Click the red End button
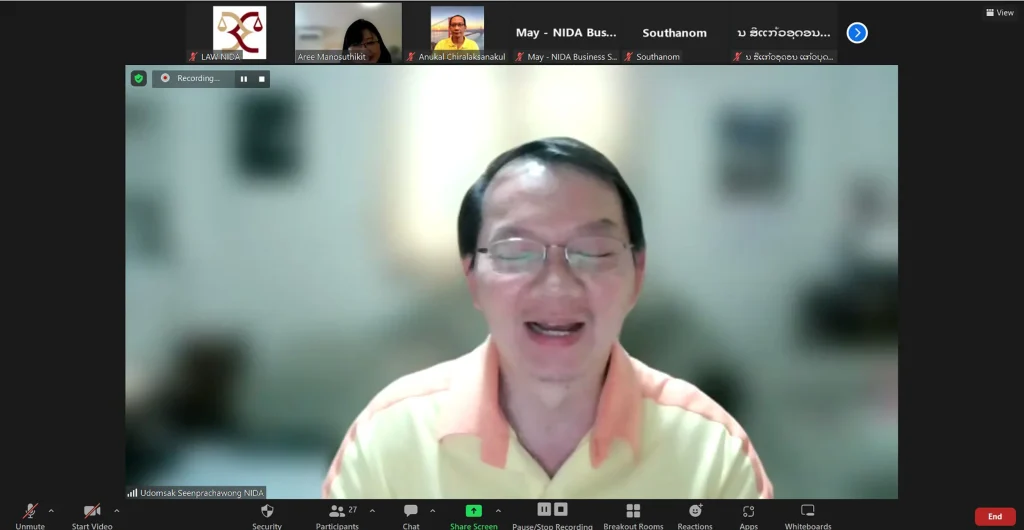The image size is (1024, 530). tap(995, 516)
